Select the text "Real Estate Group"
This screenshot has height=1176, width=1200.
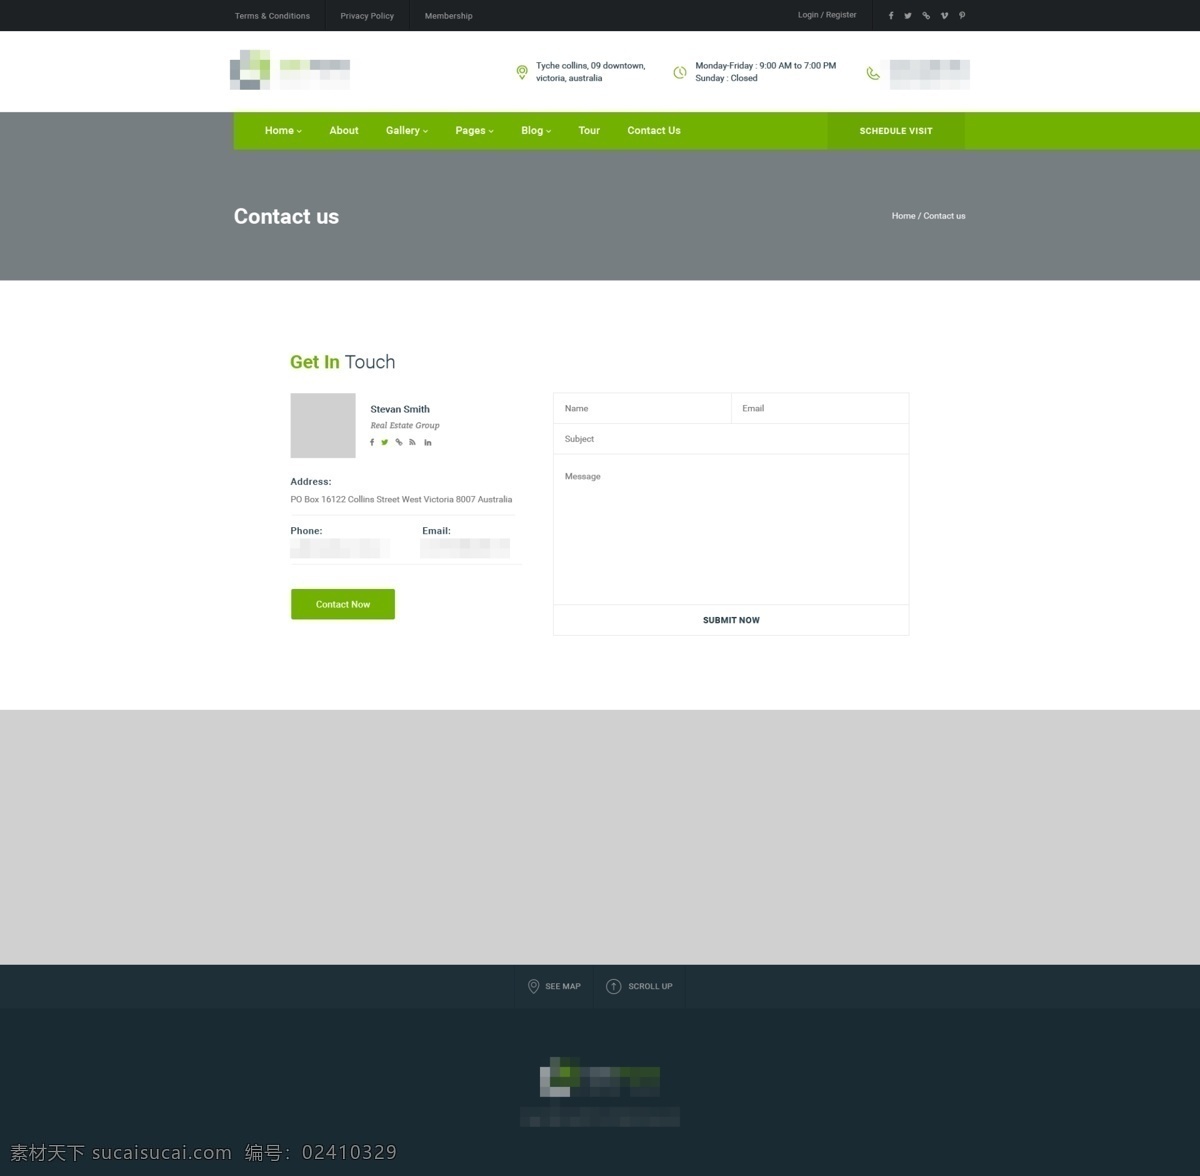click(x=405, y=425)
